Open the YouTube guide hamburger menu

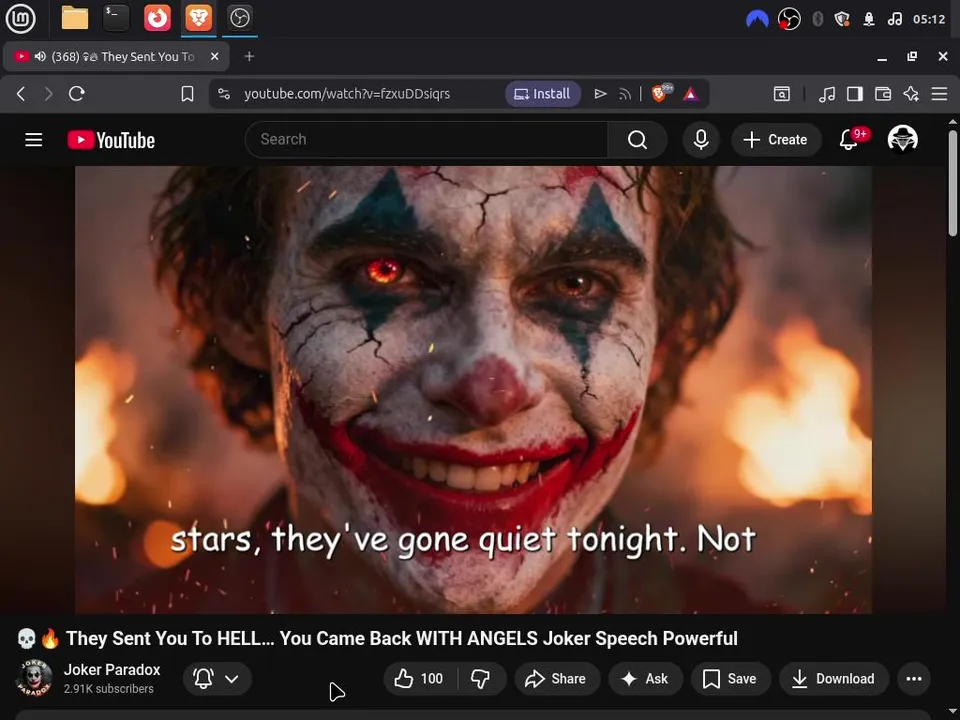pos(34,140)
